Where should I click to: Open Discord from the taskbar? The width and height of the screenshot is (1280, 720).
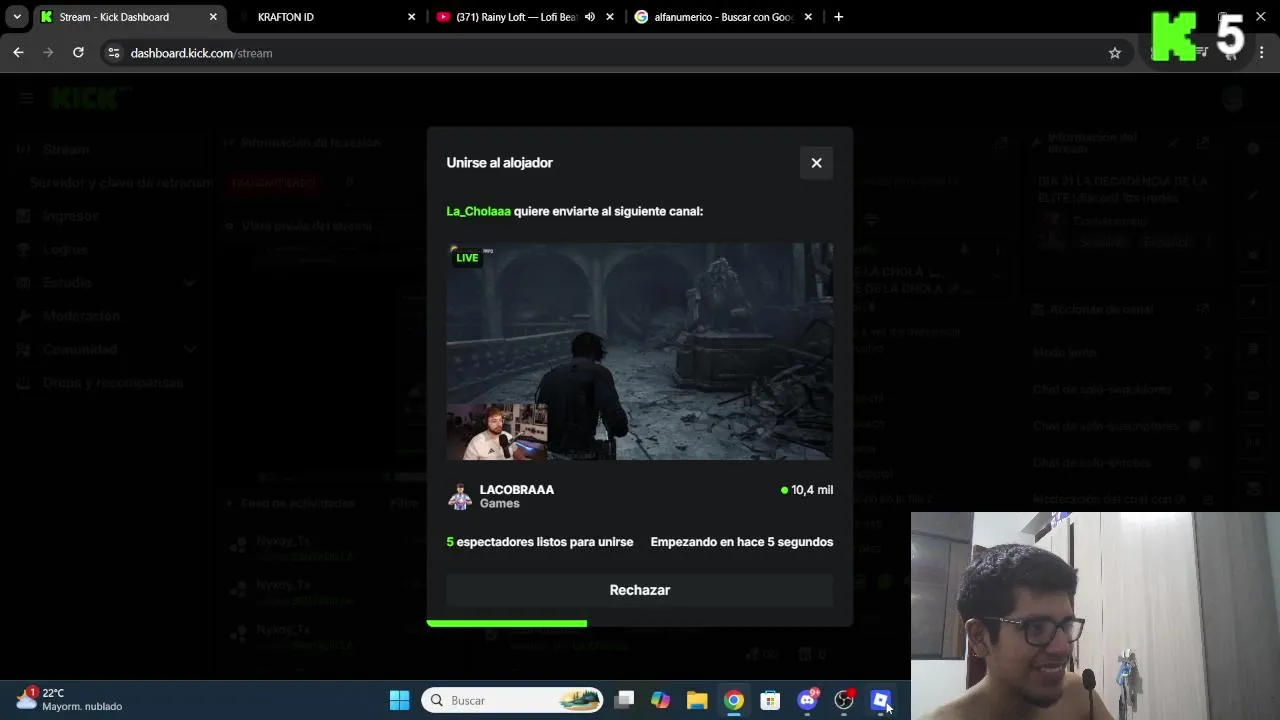click(807, 700)
